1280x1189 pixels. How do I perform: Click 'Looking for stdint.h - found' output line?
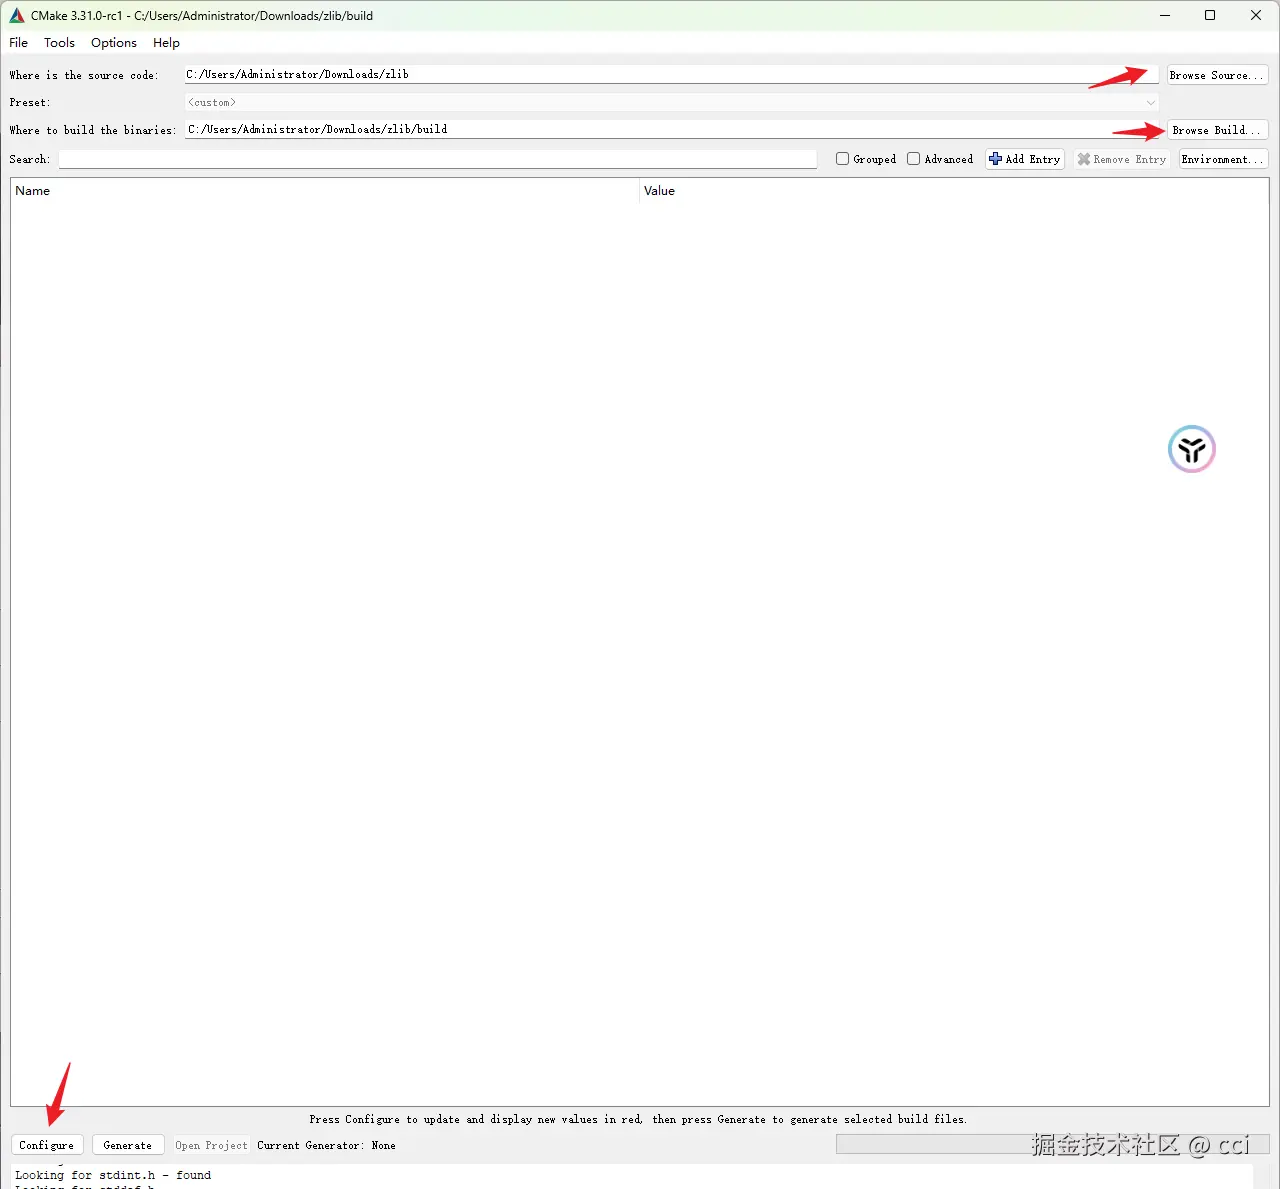point(113,1175)
